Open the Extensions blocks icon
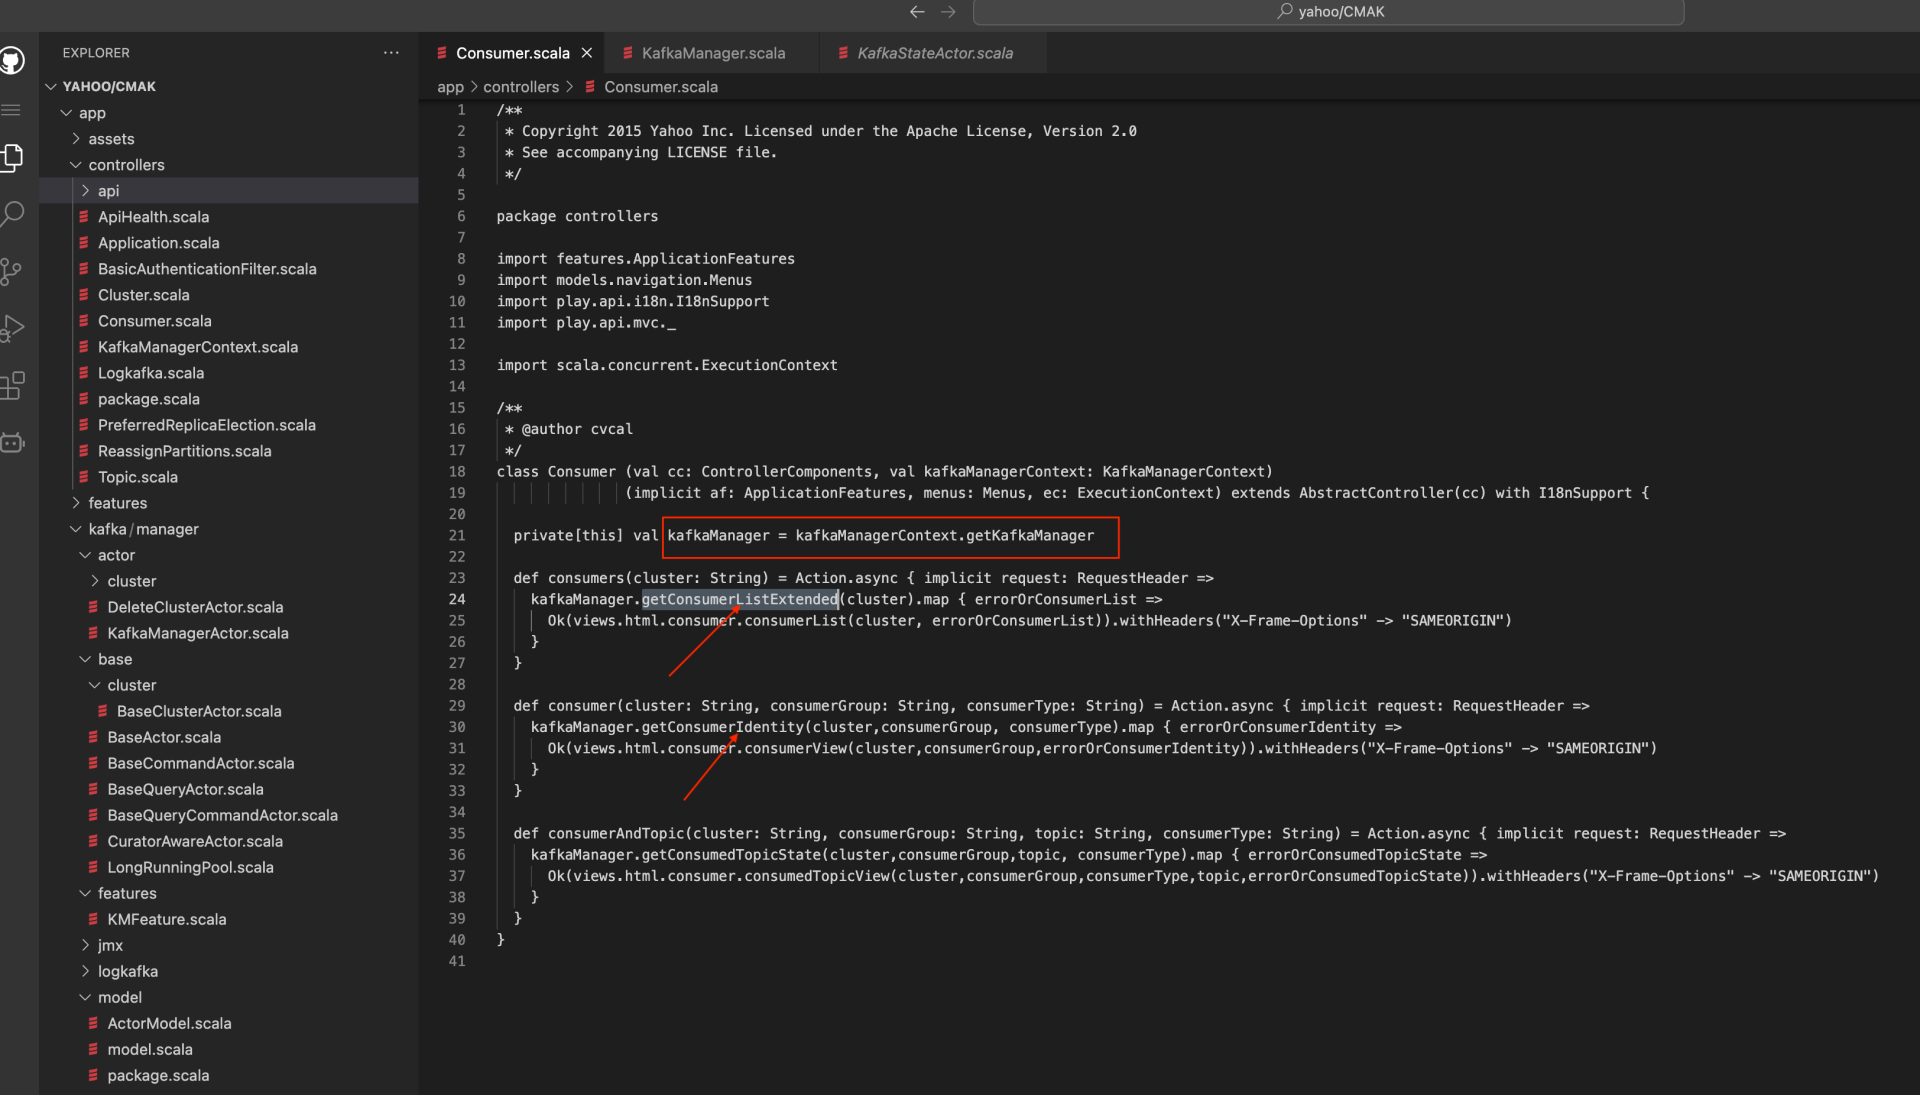Image resolution: width=1920 pixels, height=1095 pixels. click(12, 385)
